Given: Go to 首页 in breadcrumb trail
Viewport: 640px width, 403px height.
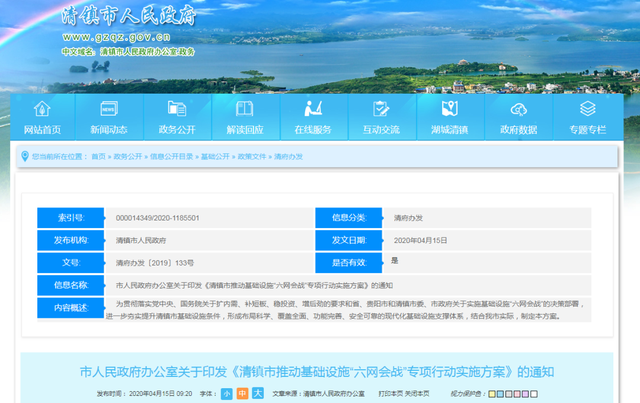Looking at the screenshot, I should pos(98,157).
